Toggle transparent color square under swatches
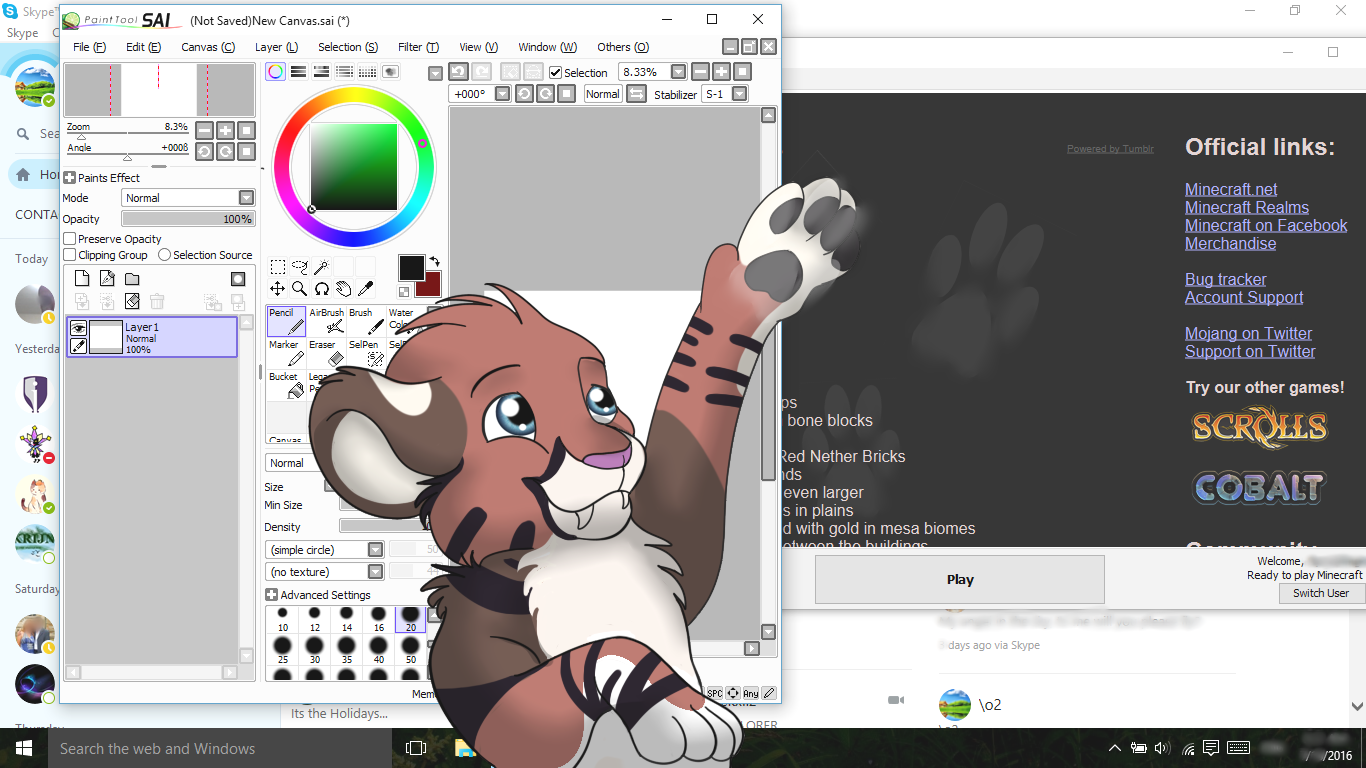 pos(404,292)
